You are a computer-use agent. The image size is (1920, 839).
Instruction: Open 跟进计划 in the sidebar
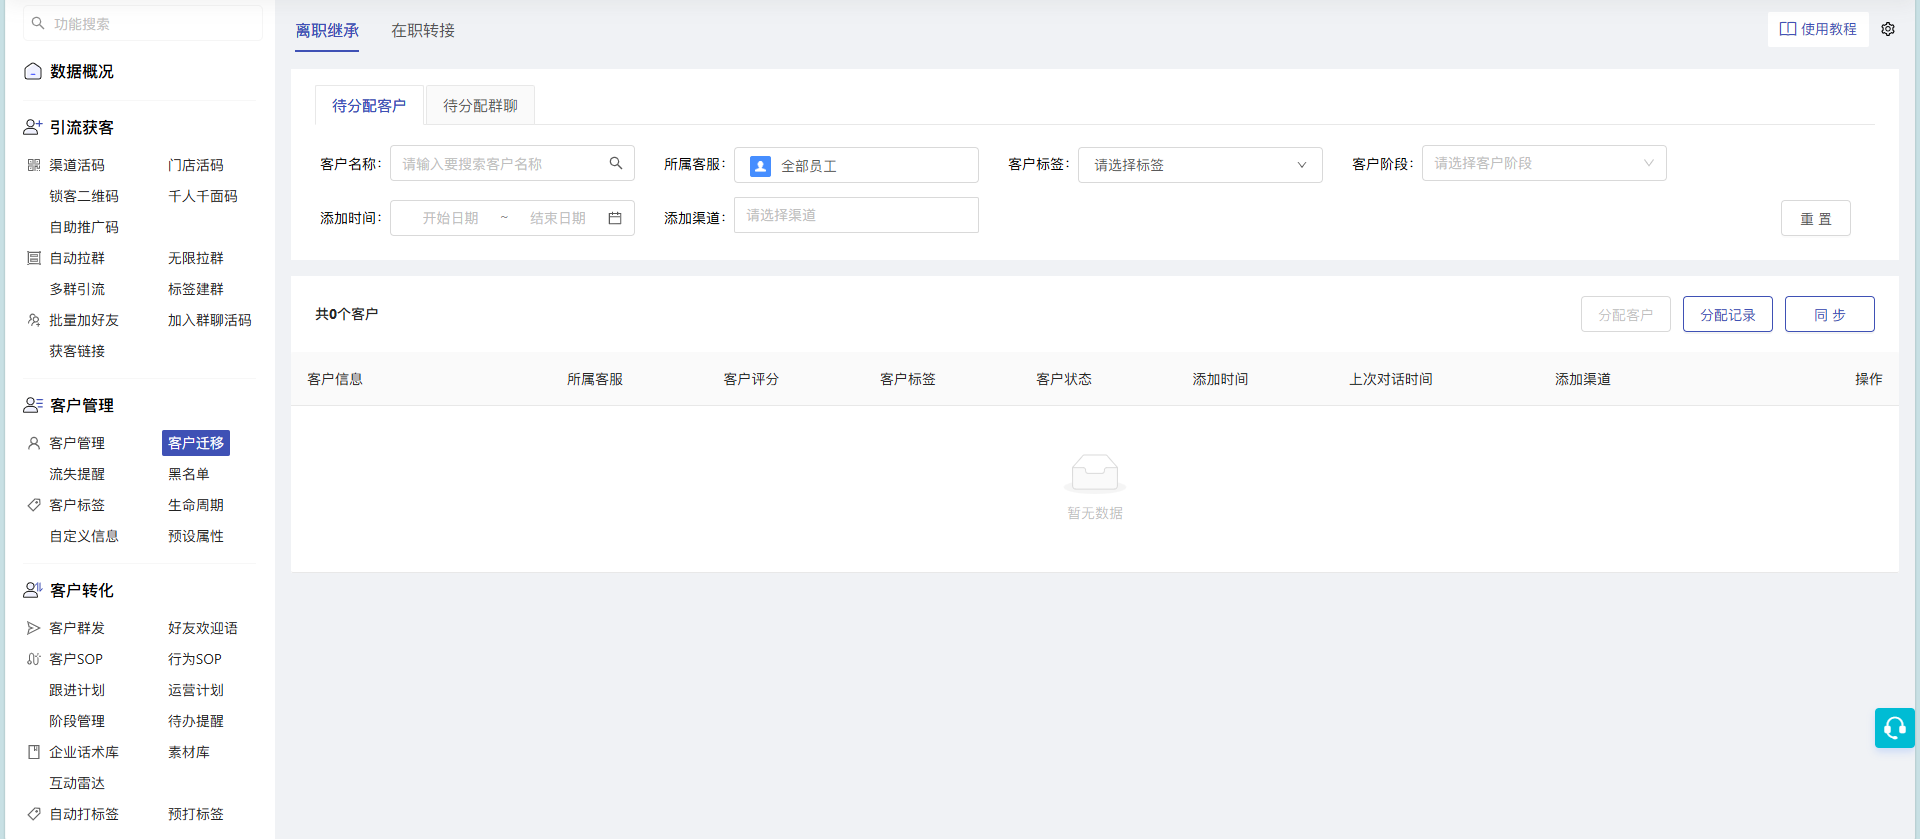click(77, 690)
